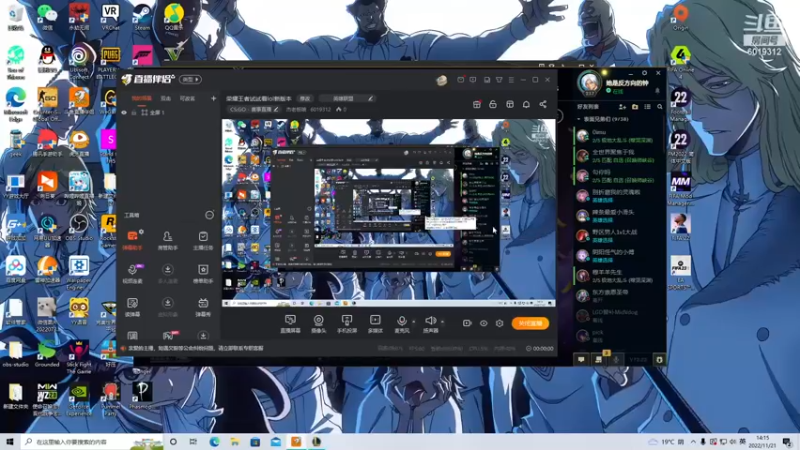This screenshot has width=800, height=450.
Task: Open toolbox settings circle icon
Action: click(x=209, y=215)
